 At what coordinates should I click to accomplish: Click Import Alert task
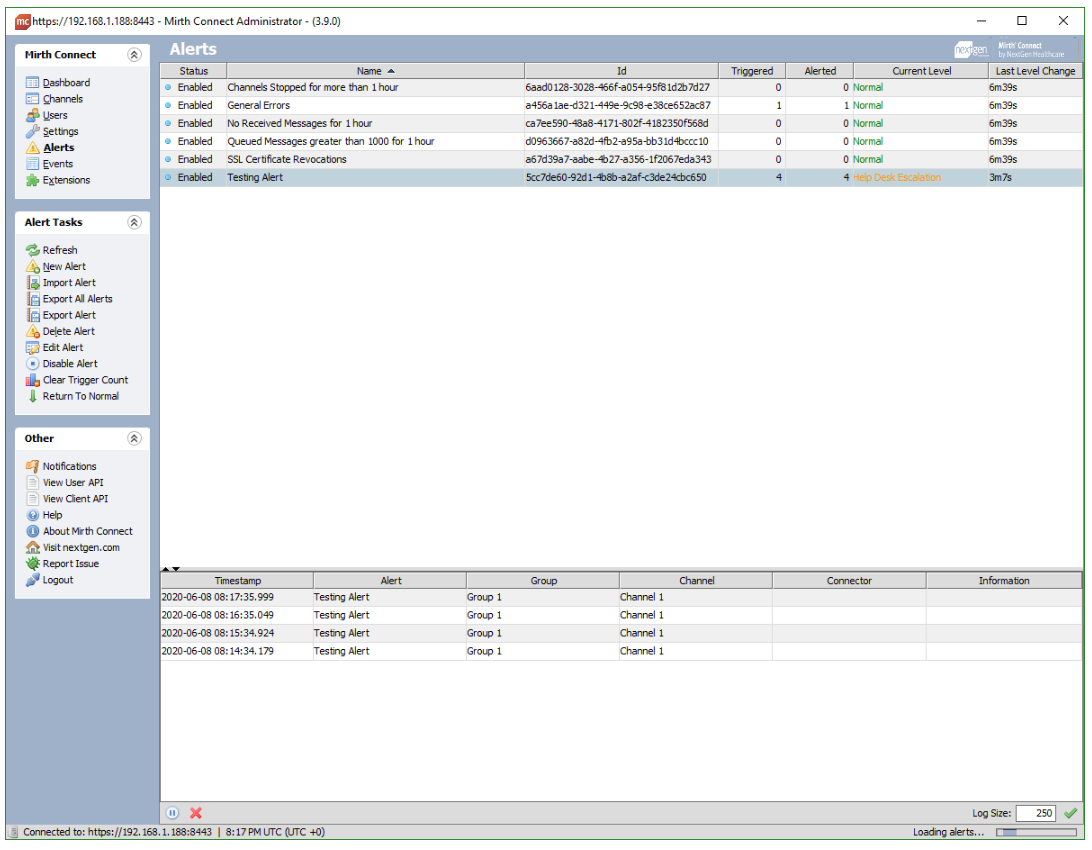[x=61, y=283]
